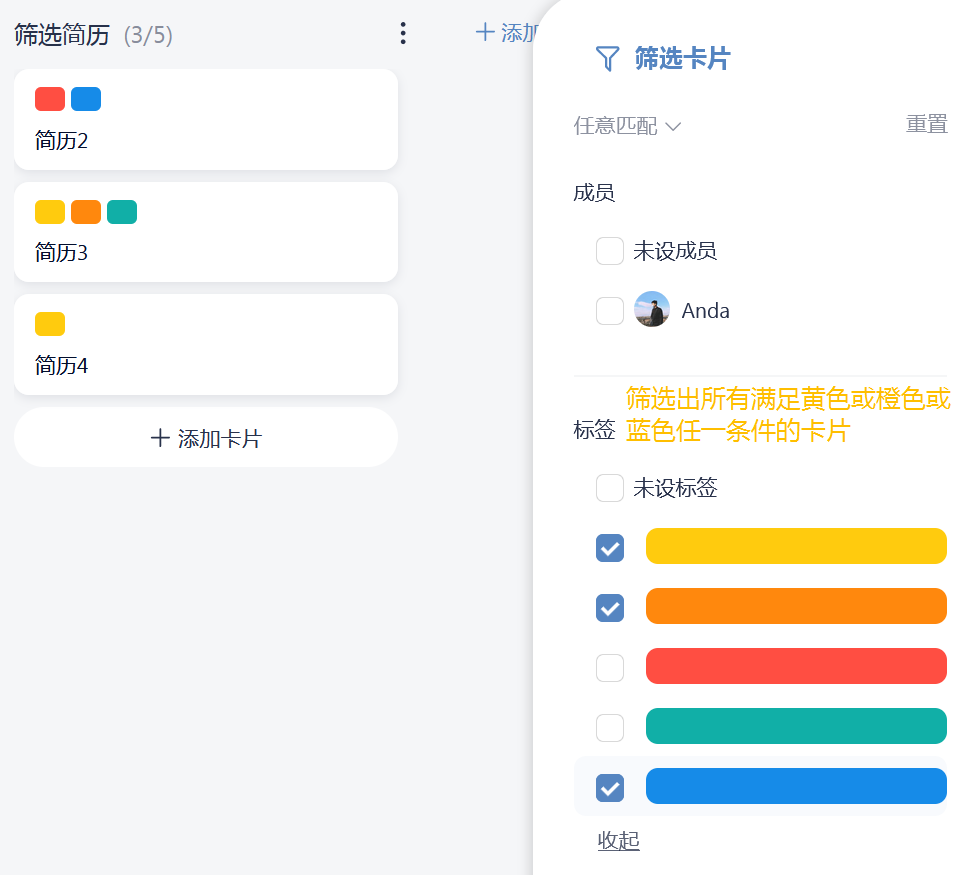Click Anda's member avatar
The width and height of the screenshot is (966, 875).
(652, 310)
